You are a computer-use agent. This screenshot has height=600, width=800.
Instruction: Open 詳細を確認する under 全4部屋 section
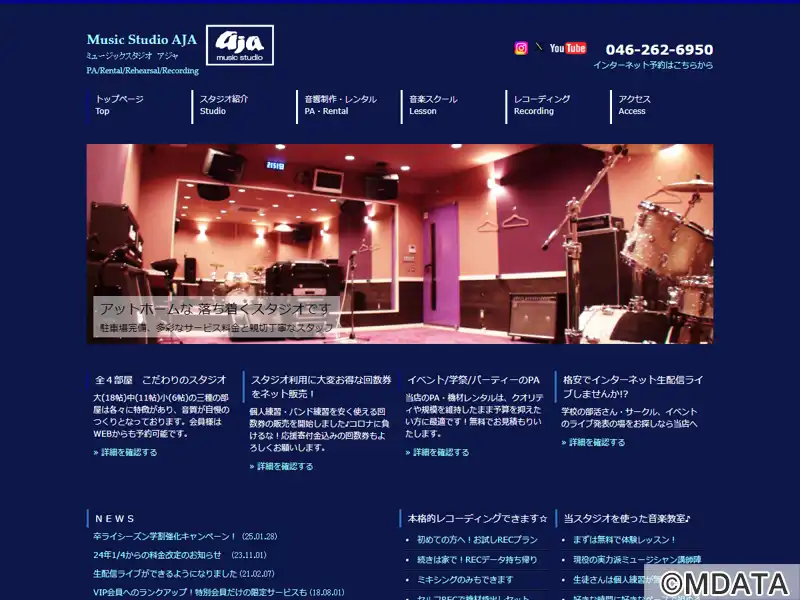click(x=126, y=452)
